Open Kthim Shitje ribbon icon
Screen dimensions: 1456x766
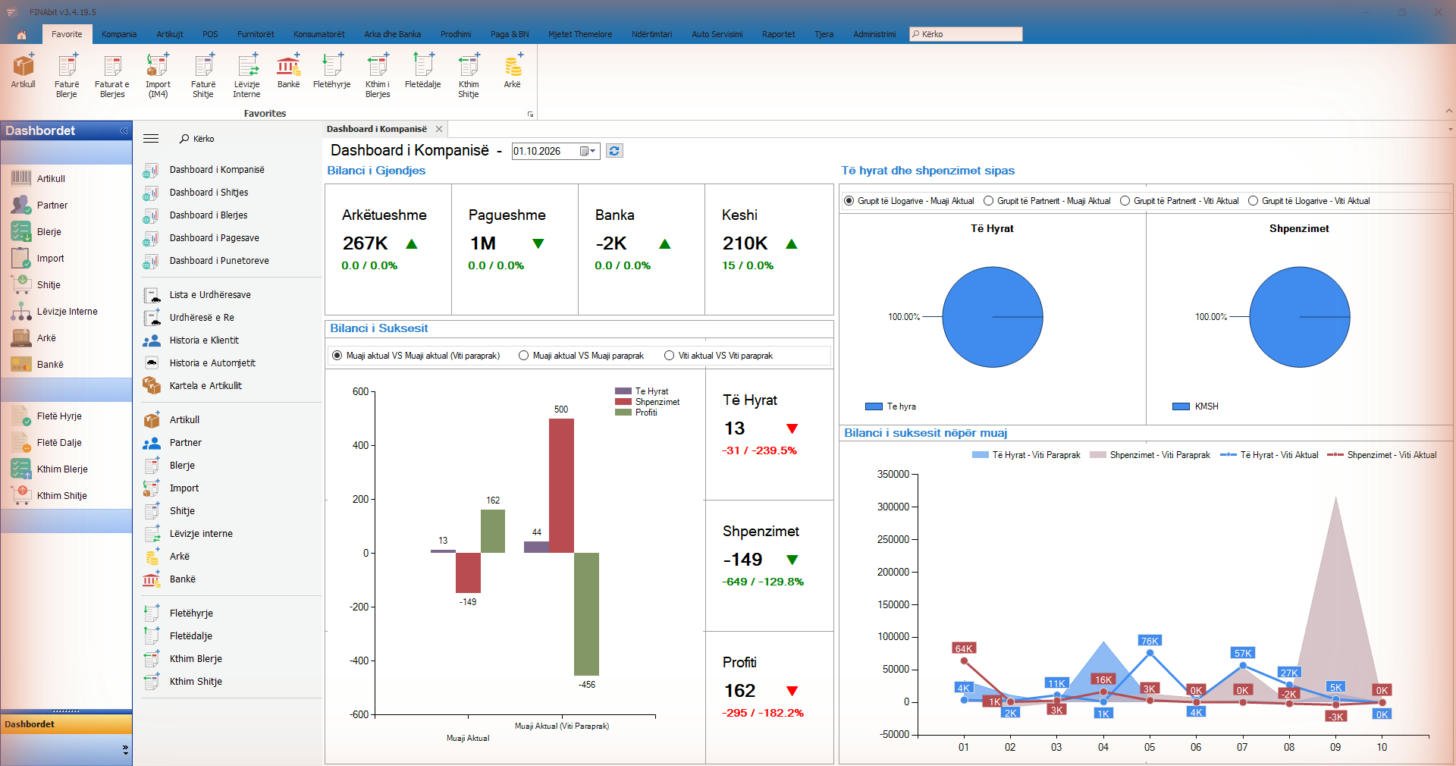468,77
